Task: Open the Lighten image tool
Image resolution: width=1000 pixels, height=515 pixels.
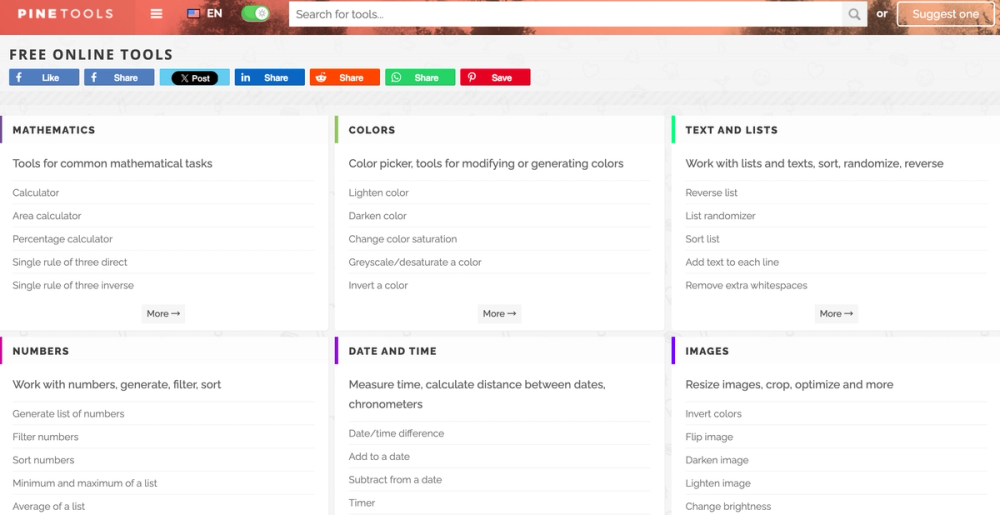Action: coord(717,483)
